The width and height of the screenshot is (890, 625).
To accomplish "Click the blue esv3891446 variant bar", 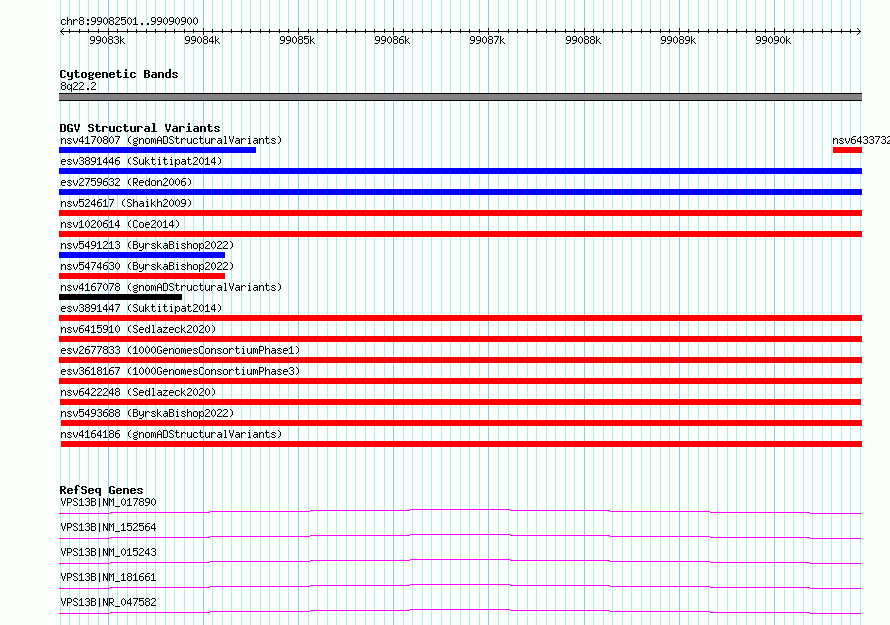I will (x=460, y=171).
